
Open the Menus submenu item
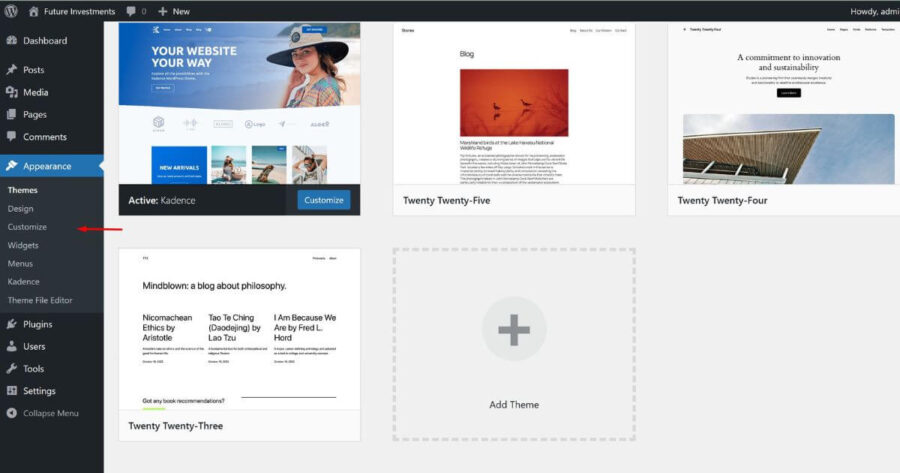point(20,263)
